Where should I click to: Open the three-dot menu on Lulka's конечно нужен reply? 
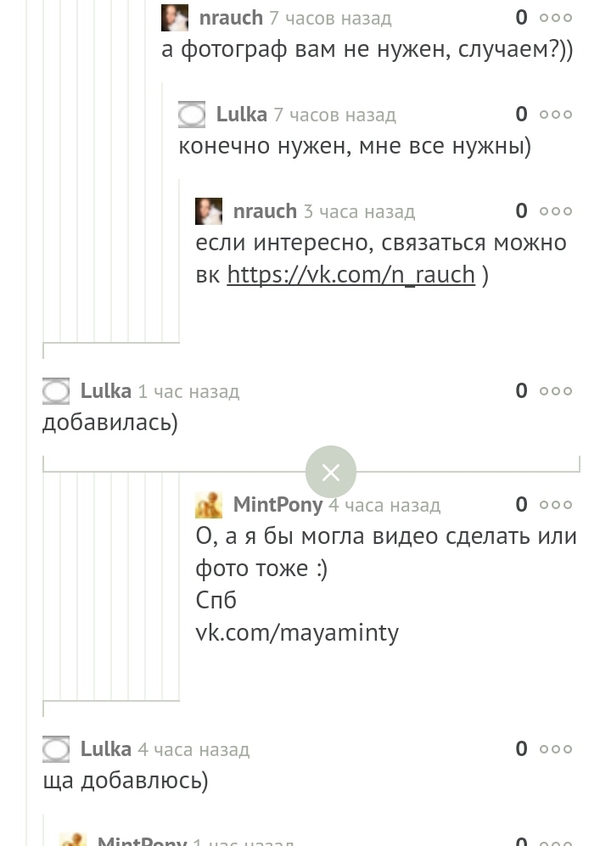556,114
